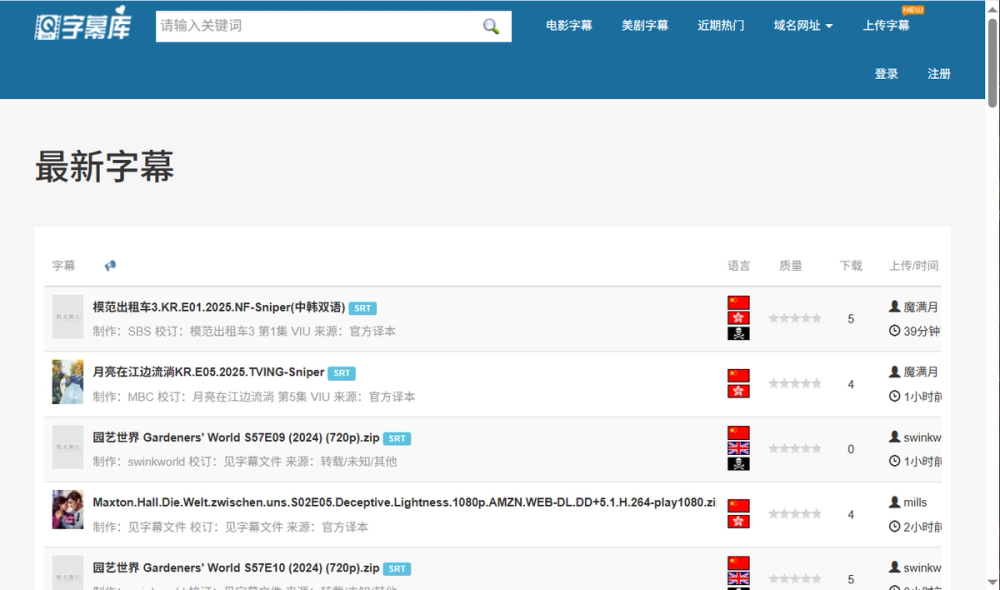1000x590 pixels.
Task: Expand the 域名网址 dropdown
Action: [x=803, y=26]
